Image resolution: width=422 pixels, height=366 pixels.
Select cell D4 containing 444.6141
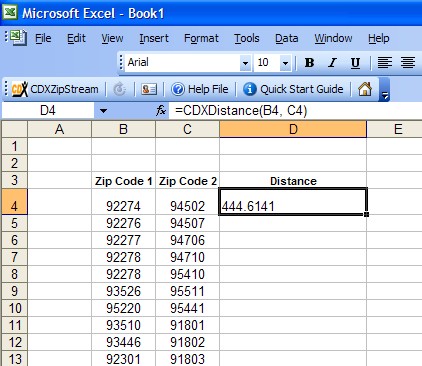293,202
